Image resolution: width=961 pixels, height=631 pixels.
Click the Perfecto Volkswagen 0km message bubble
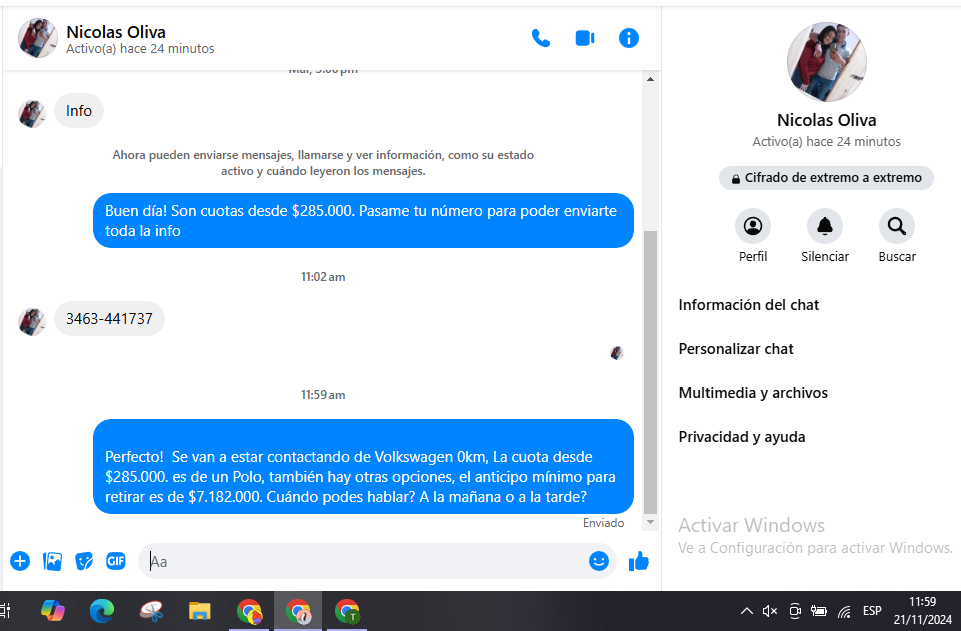coord(363,467)
